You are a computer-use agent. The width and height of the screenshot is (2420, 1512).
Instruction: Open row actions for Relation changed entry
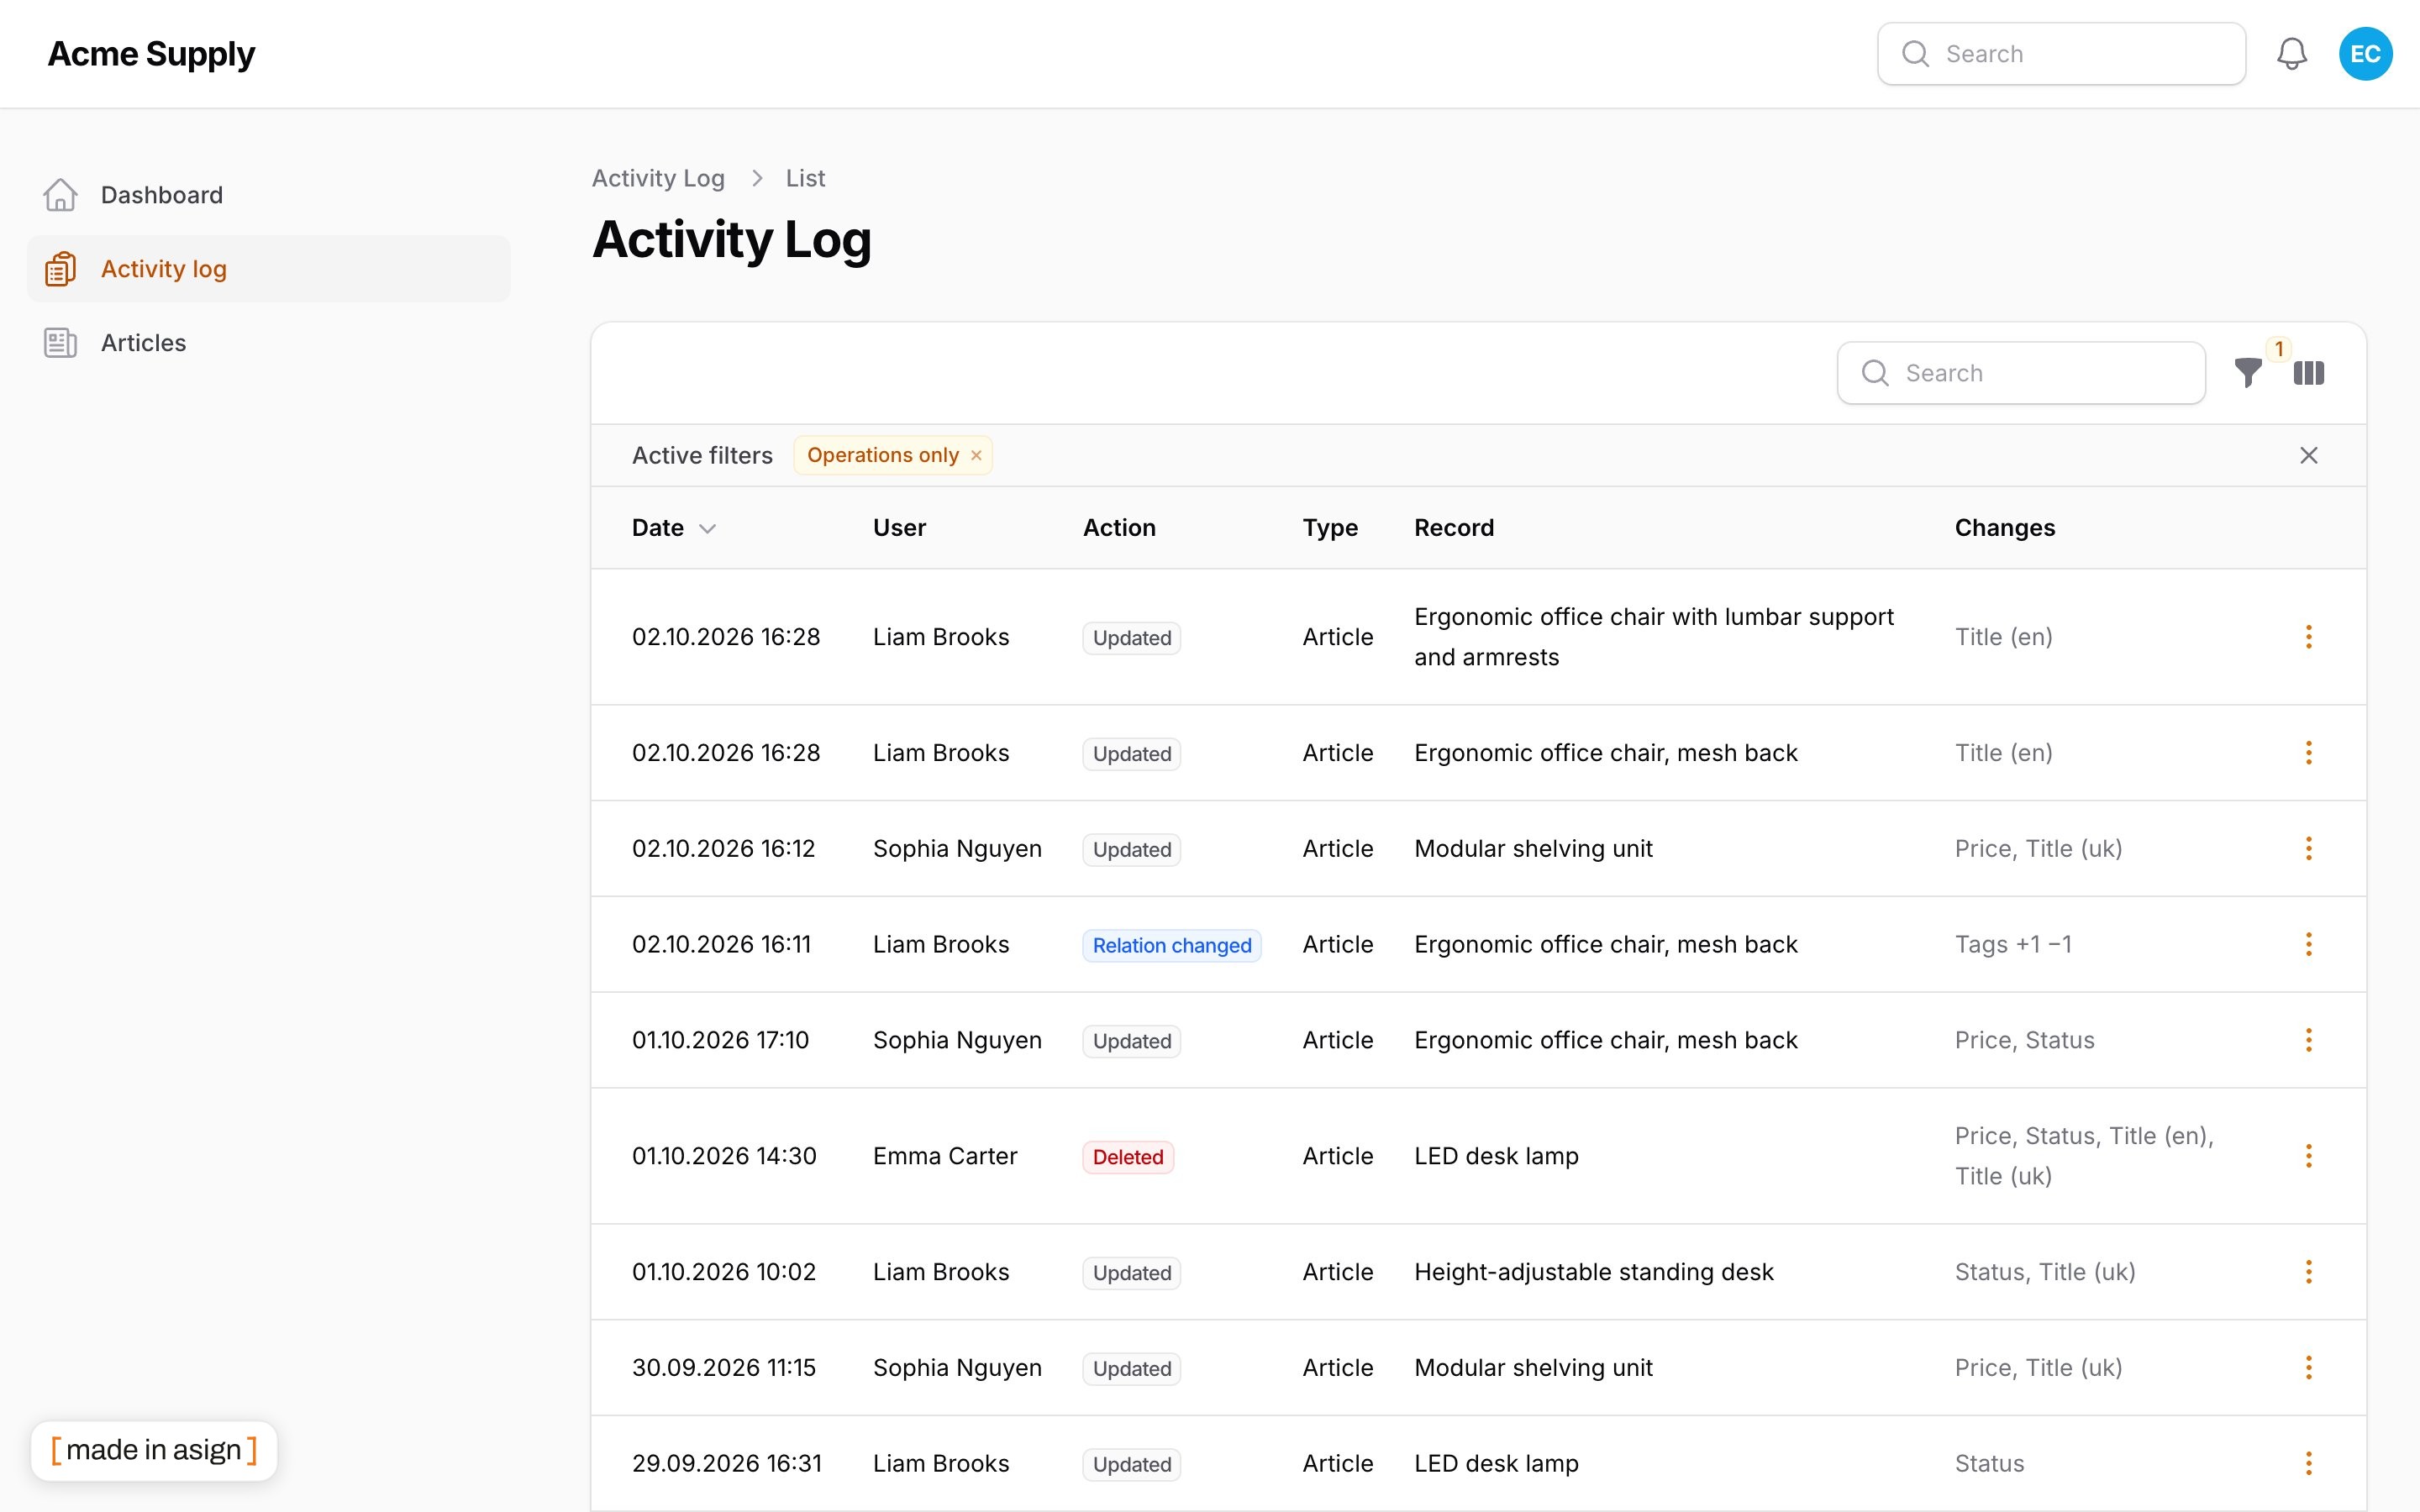(x=2308, y=945)
